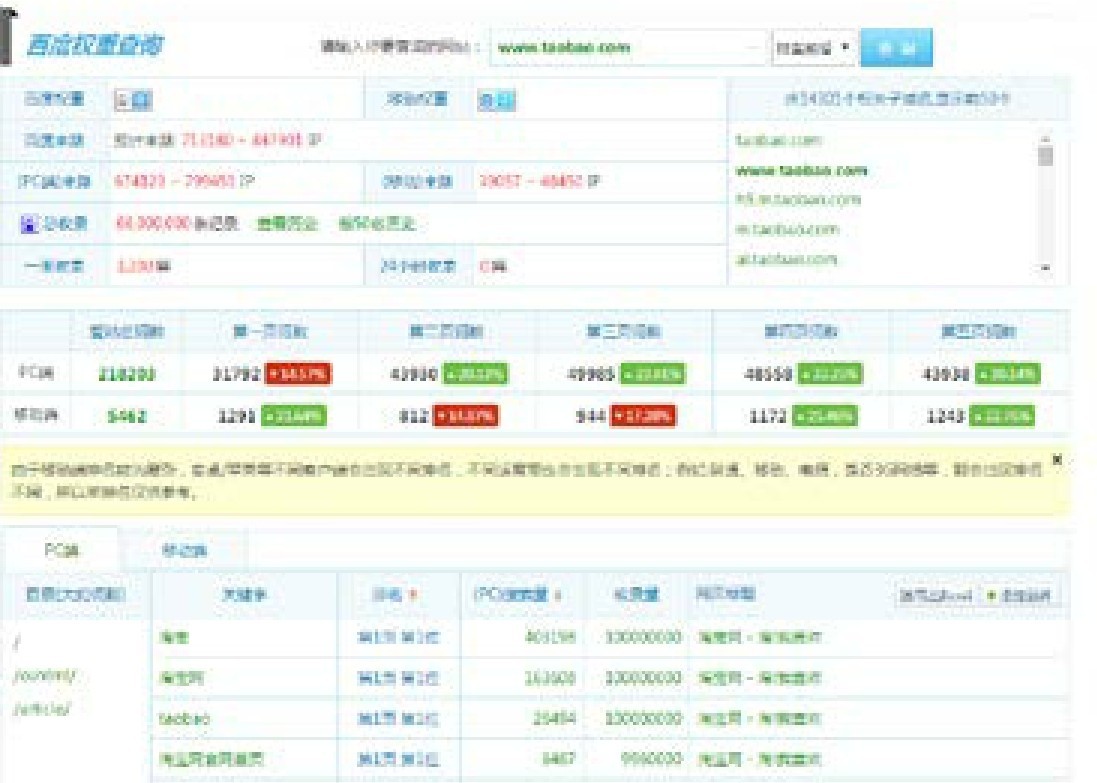1097x783 pixels.
Task: Click the blue query button
Action: 895,47
